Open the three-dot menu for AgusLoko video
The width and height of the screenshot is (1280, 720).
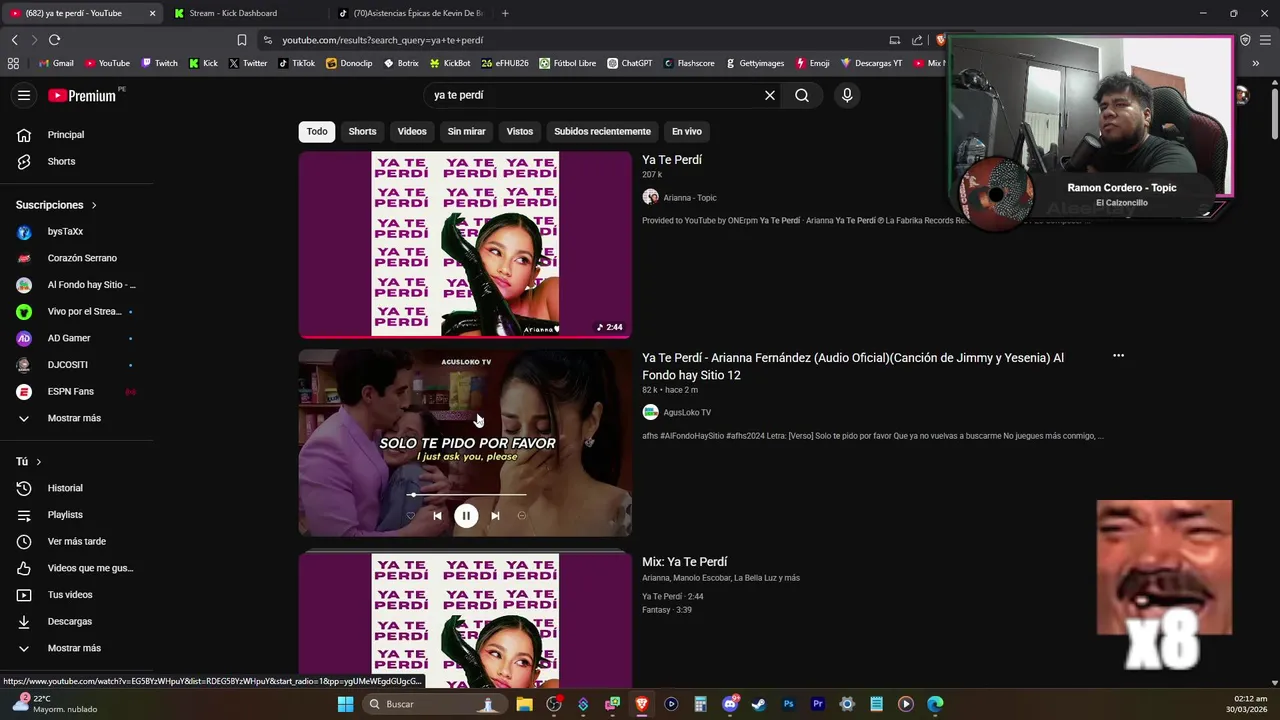[x=1118, y=355]
